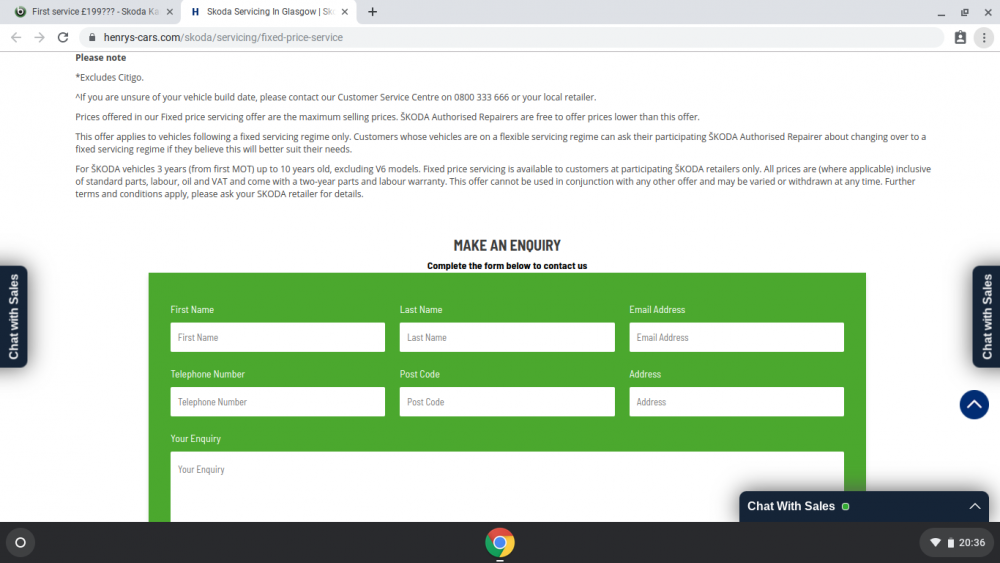Open left-side Chat with Sales tab
1000x563 pixels.
tap(13, 316)
